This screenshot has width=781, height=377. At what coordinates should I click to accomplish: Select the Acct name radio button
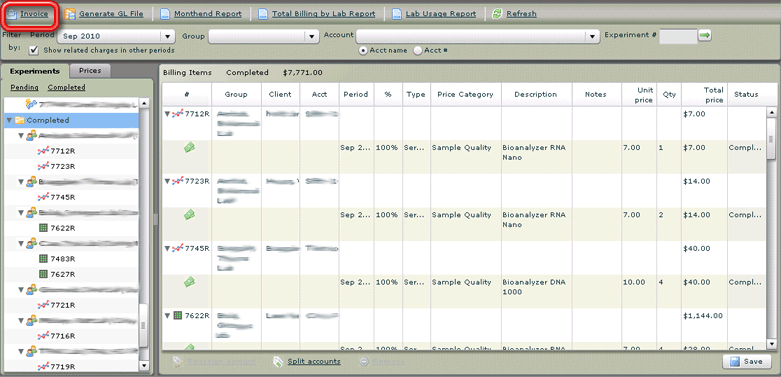(x=364, y=50)
